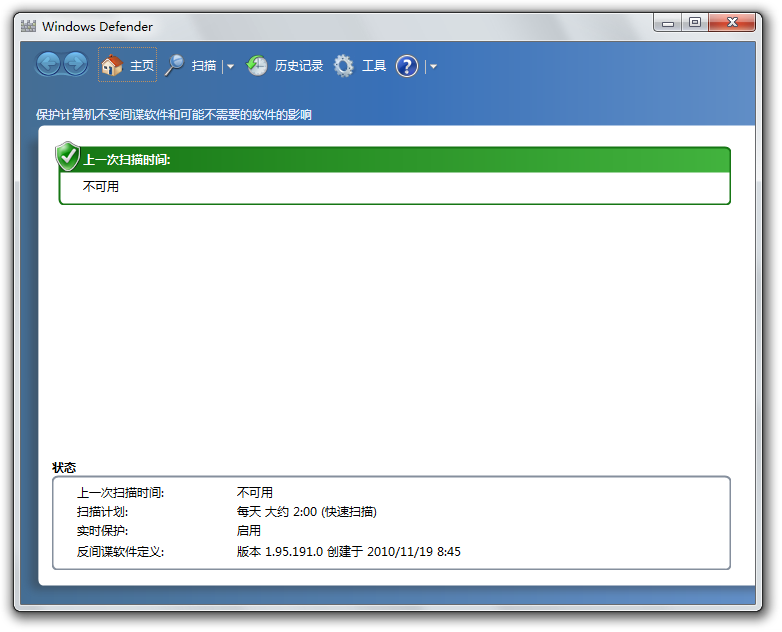The image size is (782, 632).
Task: Maximize the Windows Defender window
Action: [695, 23]
